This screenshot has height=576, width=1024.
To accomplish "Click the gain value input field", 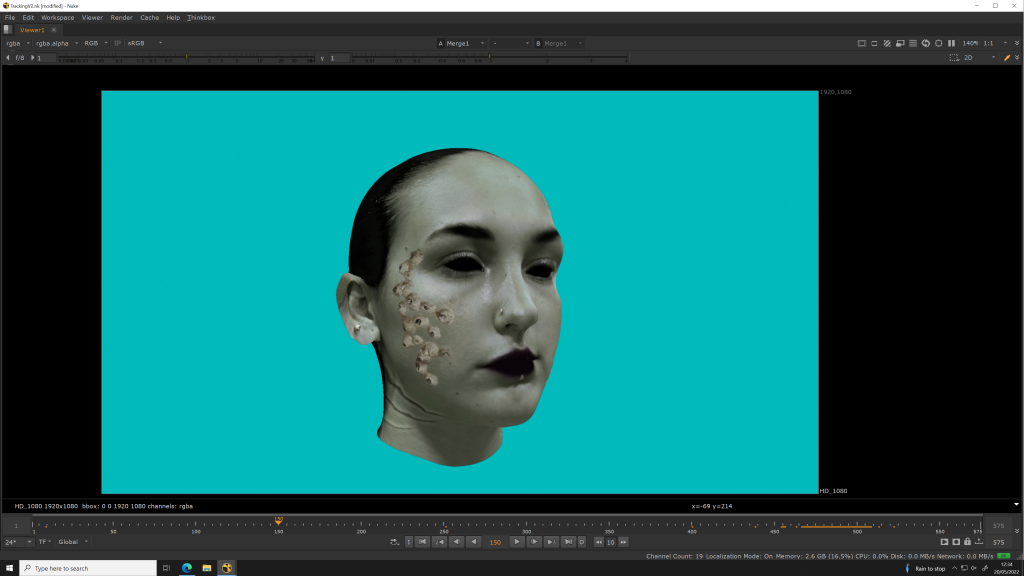I will pyautogui.click(x=46, y=58).
